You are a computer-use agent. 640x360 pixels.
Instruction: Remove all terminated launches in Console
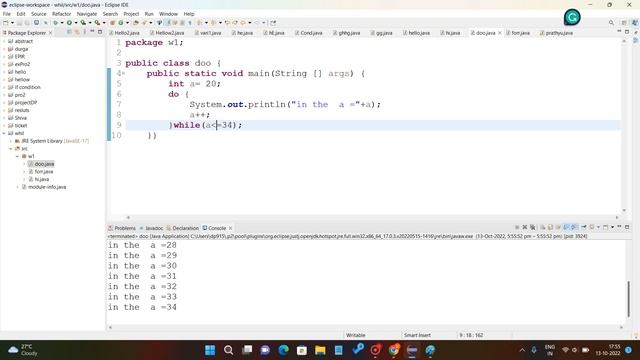pyautogui.click(x=532, y=227)
